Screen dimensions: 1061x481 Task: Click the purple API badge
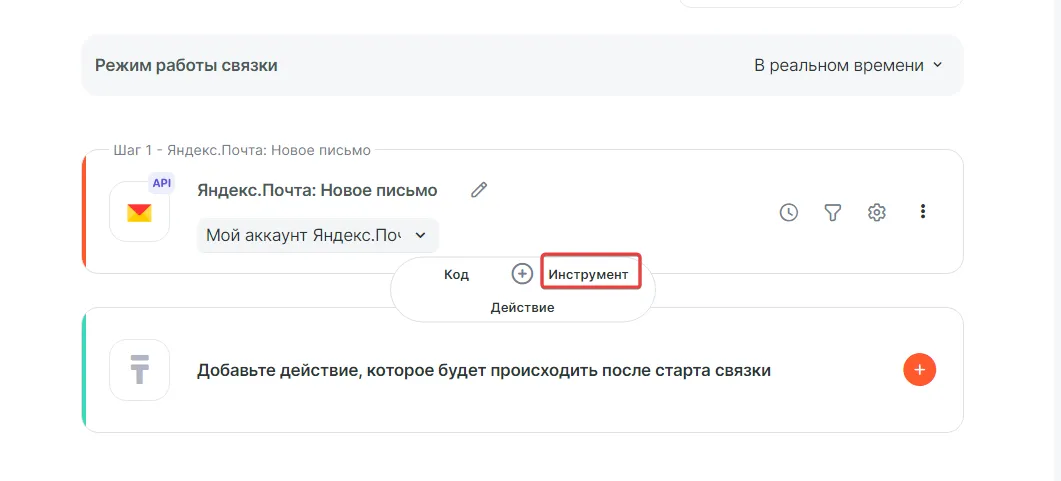(162, 183)
